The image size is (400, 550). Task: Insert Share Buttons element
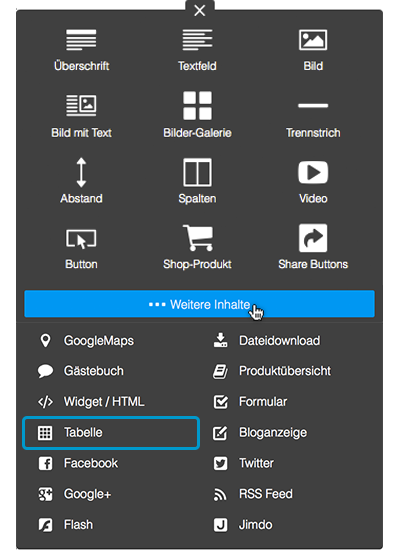point(313,247)
